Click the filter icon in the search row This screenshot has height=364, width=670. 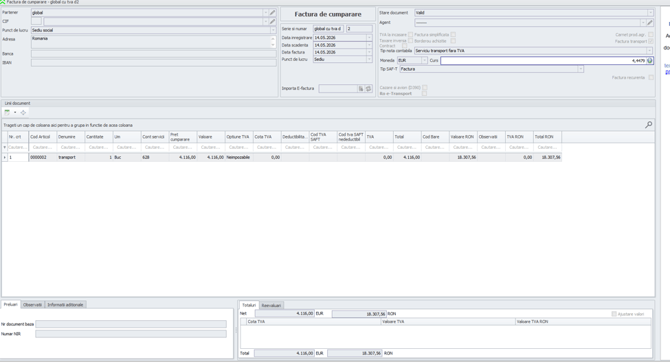point(5,147)
